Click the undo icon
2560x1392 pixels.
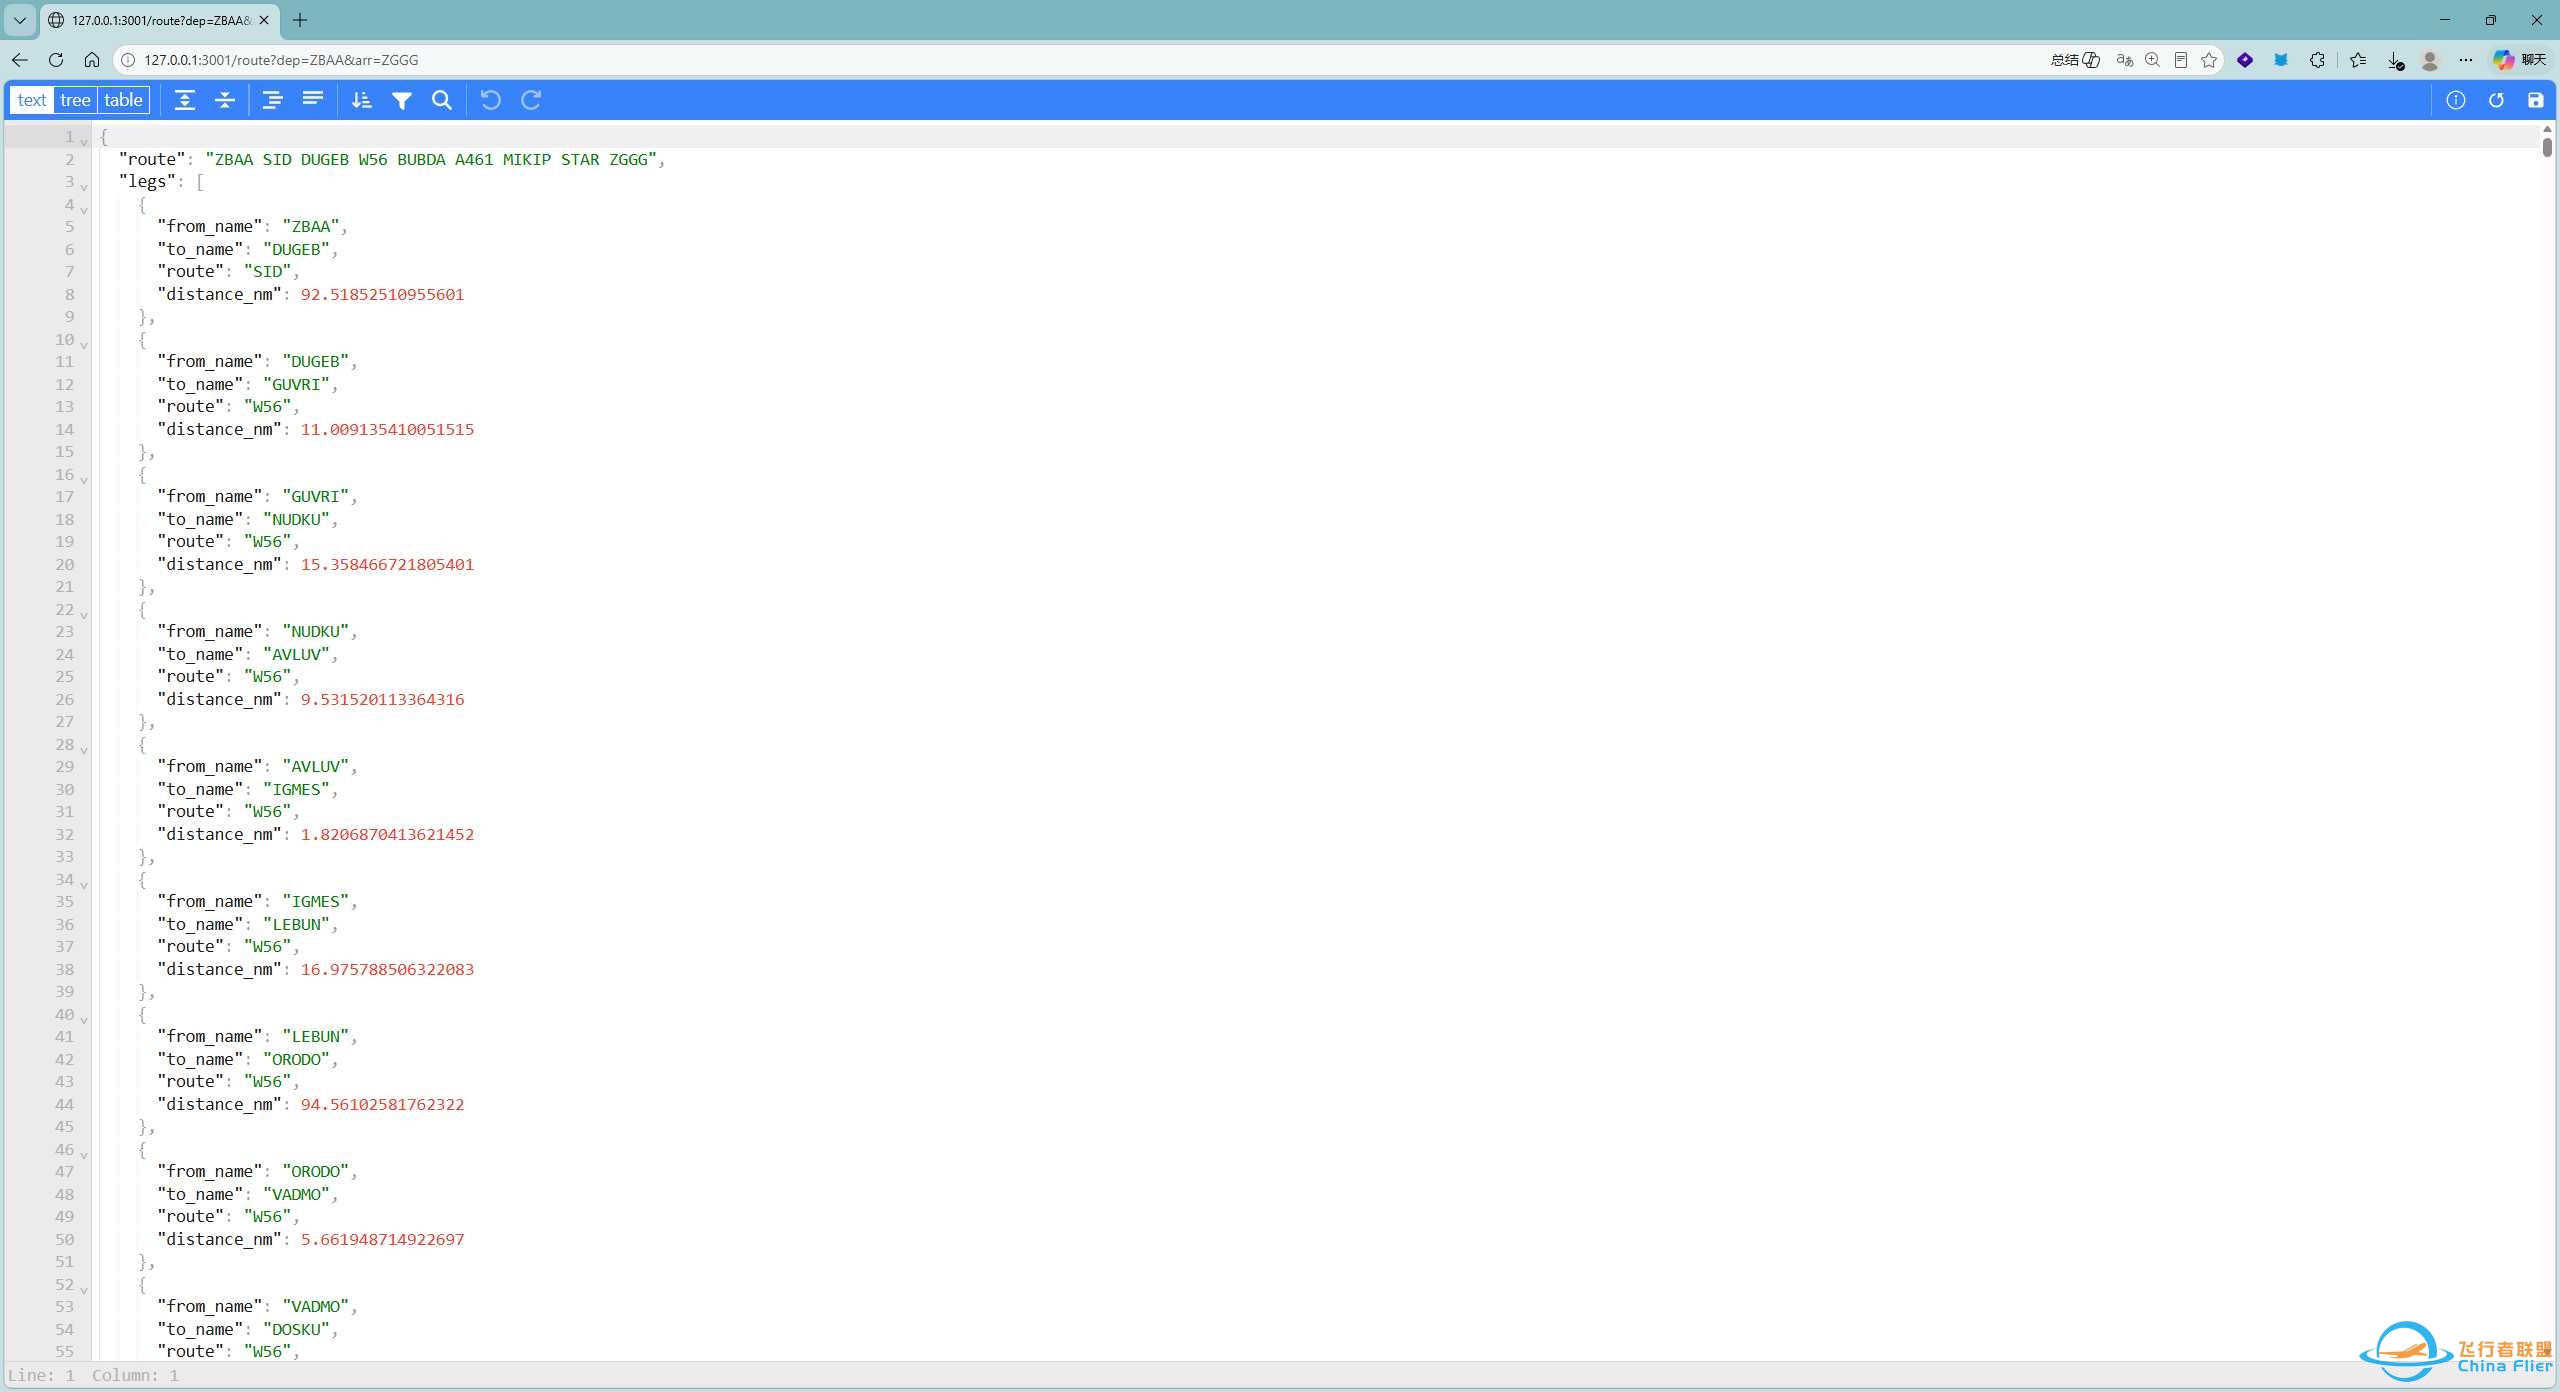click(491, 100)
